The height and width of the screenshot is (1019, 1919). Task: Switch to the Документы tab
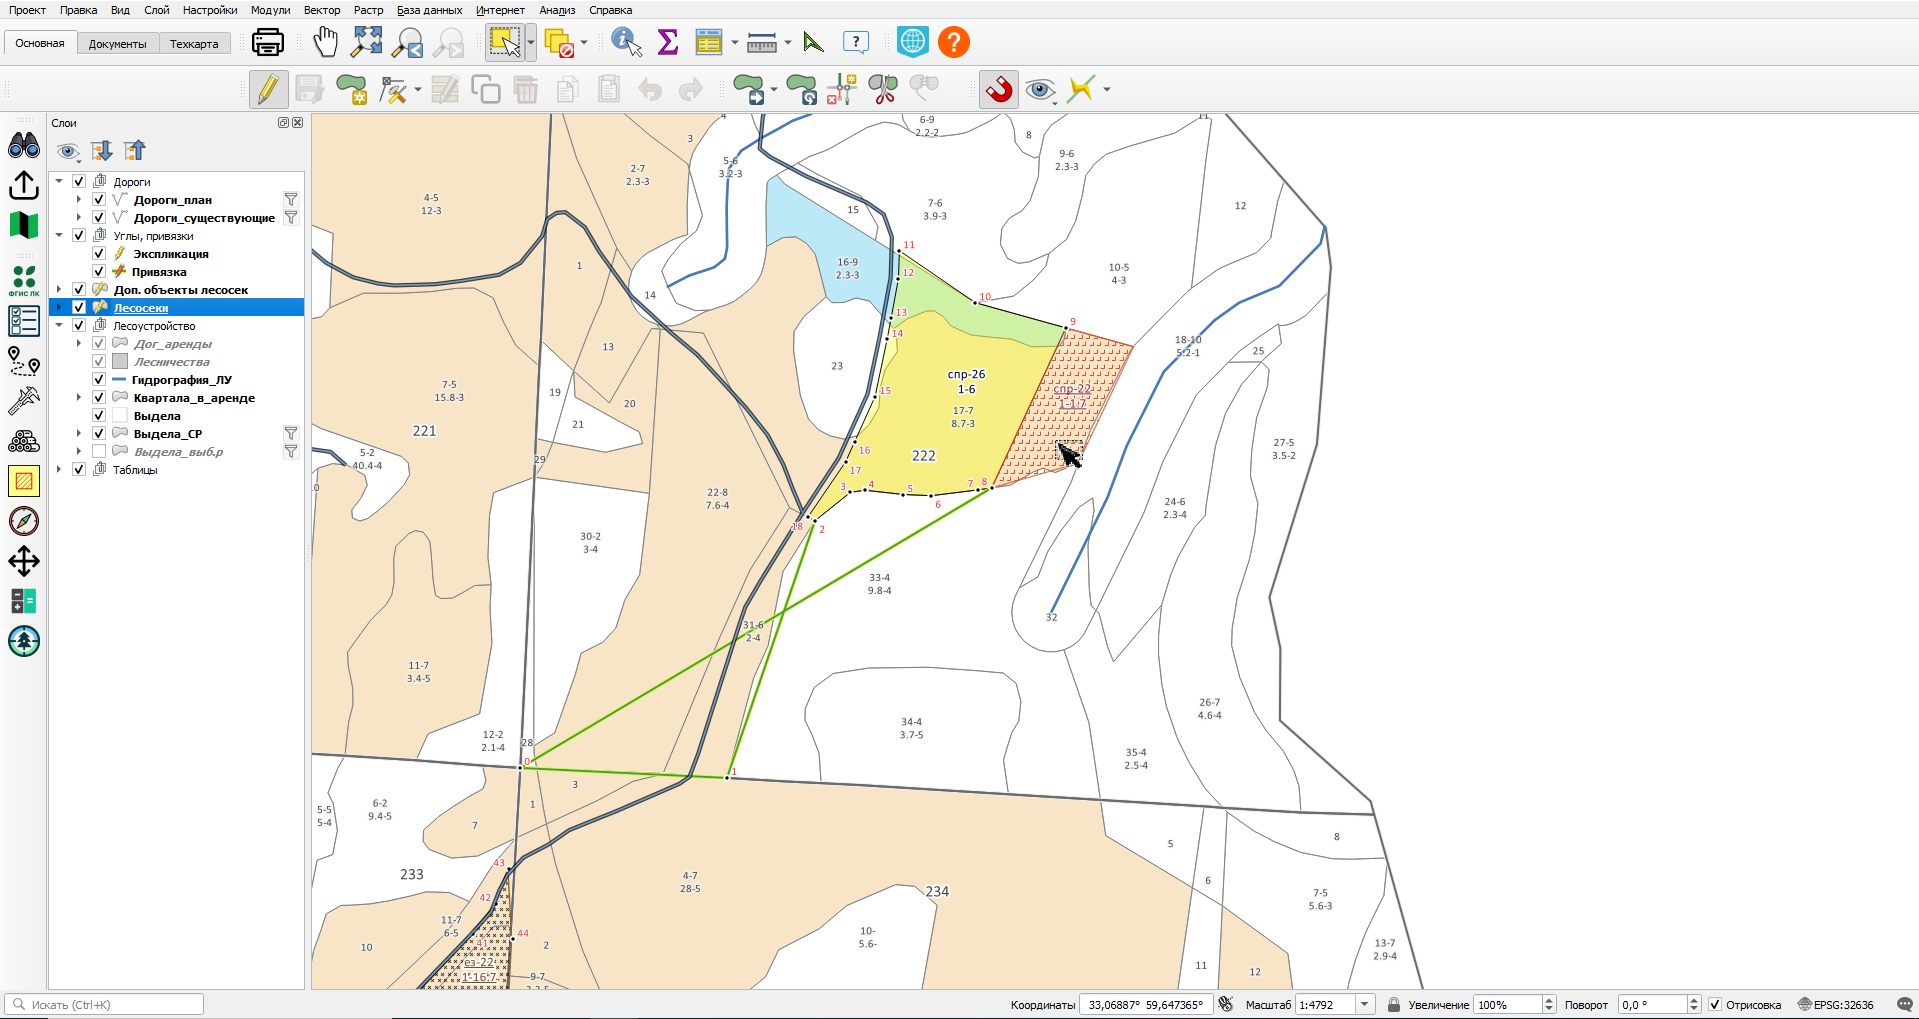click(x=117, y=44)
